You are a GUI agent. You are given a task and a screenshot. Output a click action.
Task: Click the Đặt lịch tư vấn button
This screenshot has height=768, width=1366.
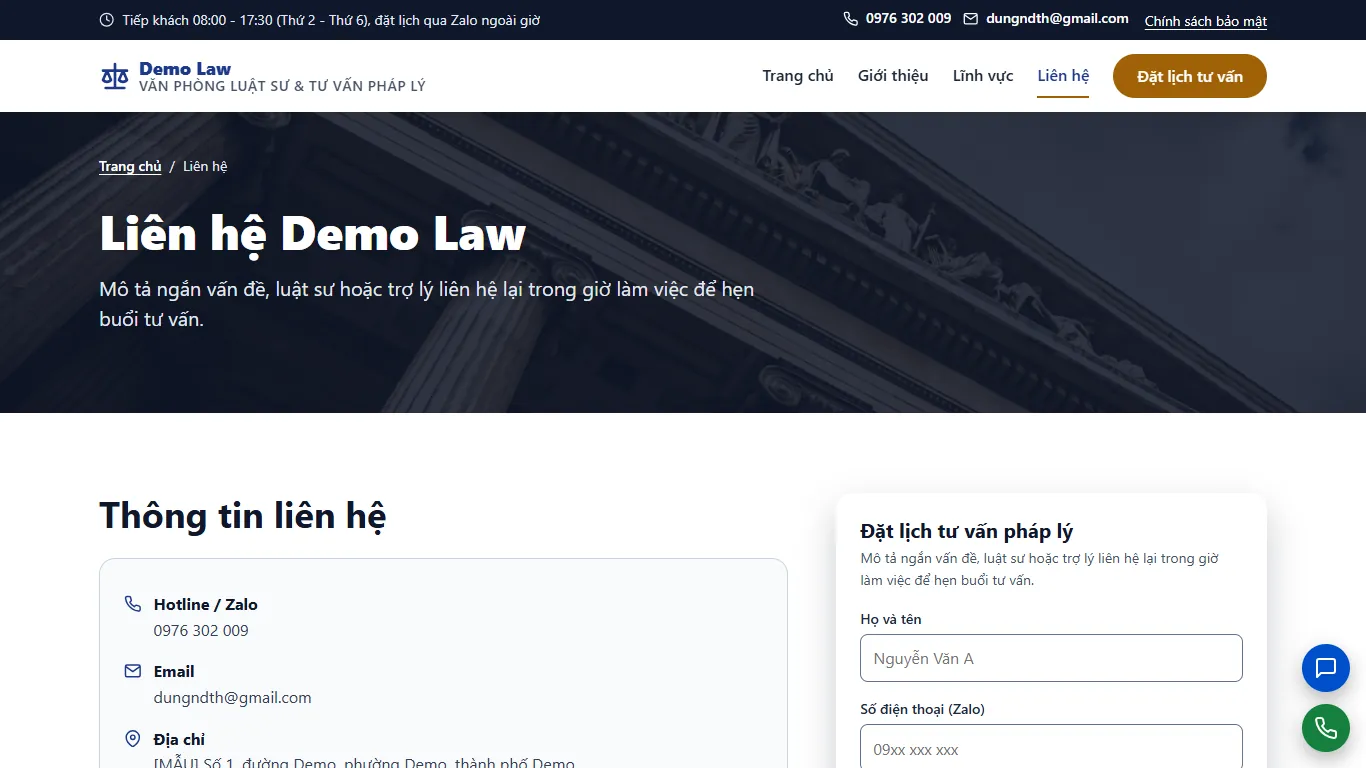[x=1190, y=76]
